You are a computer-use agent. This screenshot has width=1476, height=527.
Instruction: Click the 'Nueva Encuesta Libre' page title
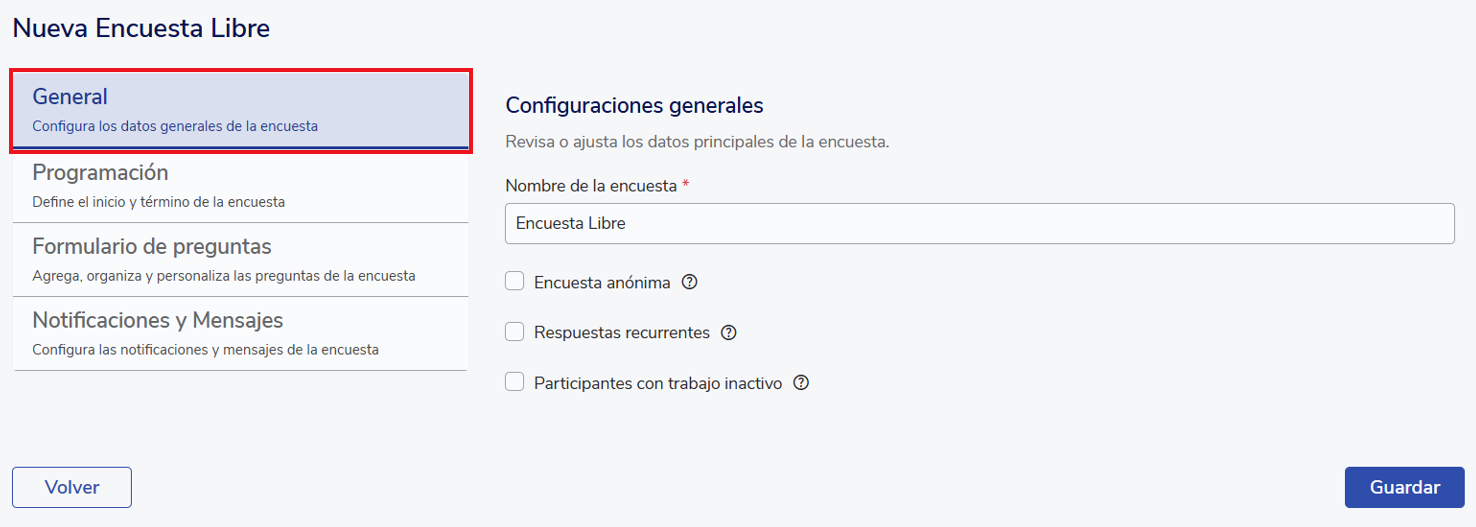141,28
